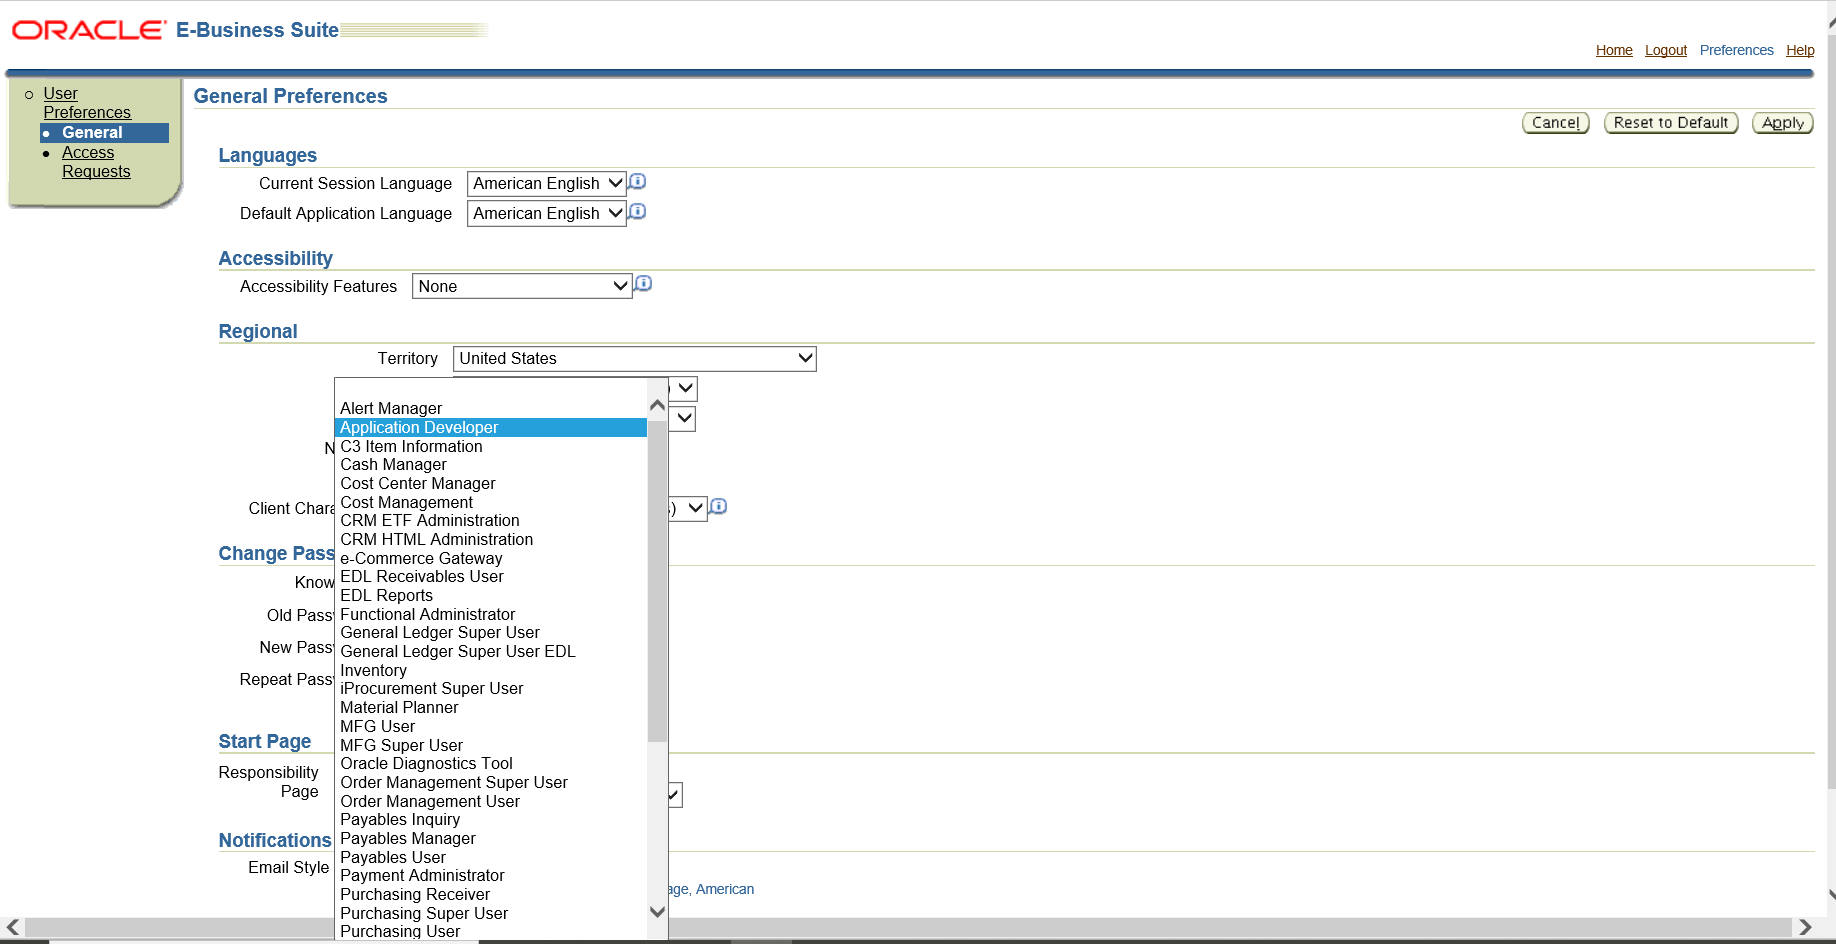Click horizontal scrollbar right arrow
Screen dimensions: 1836x944
[x=1805, y=928]
